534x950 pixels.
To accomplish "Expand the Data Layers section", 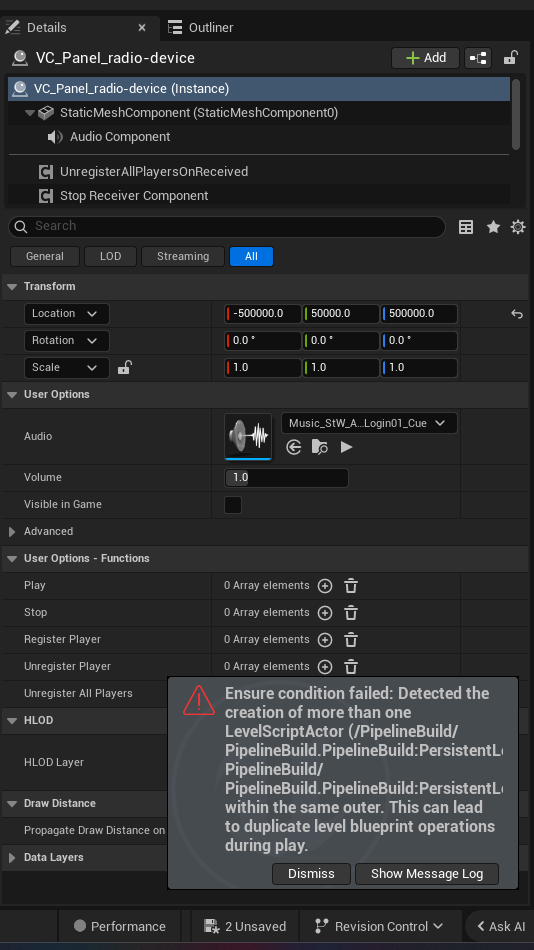I will click(x=12, y=858).
